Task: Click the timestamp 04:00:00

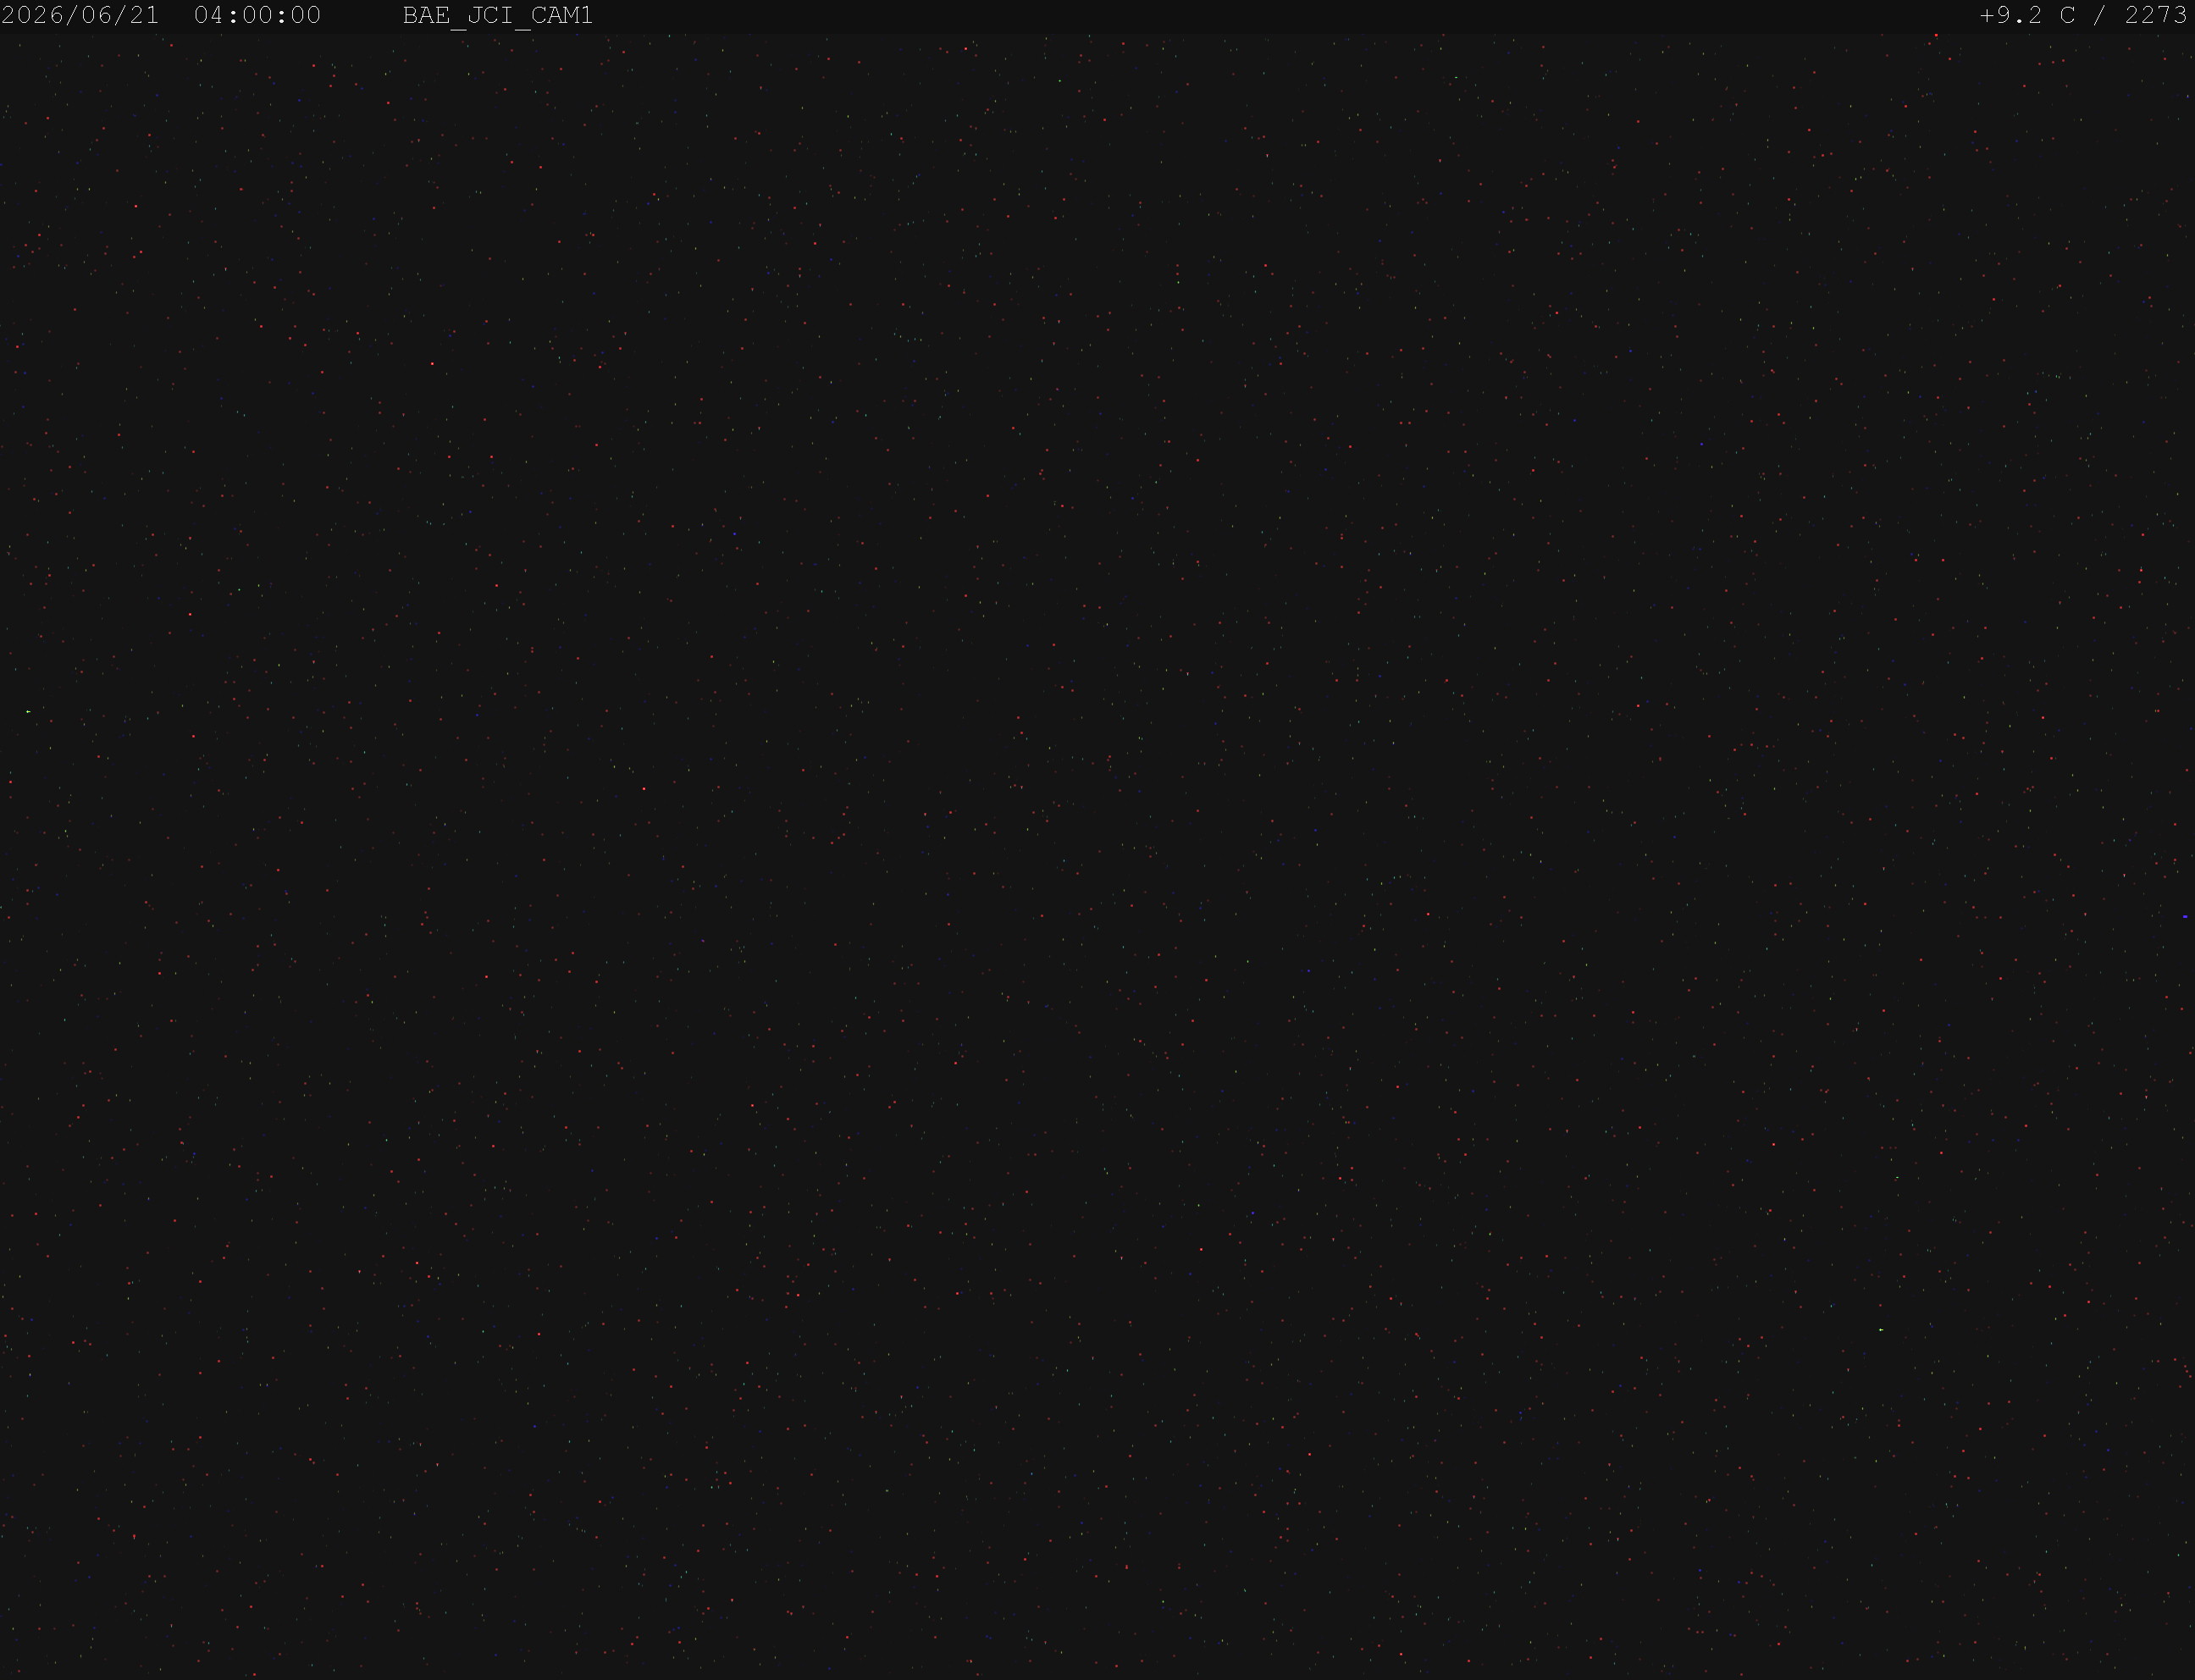Action: click(x=258, y=15)
